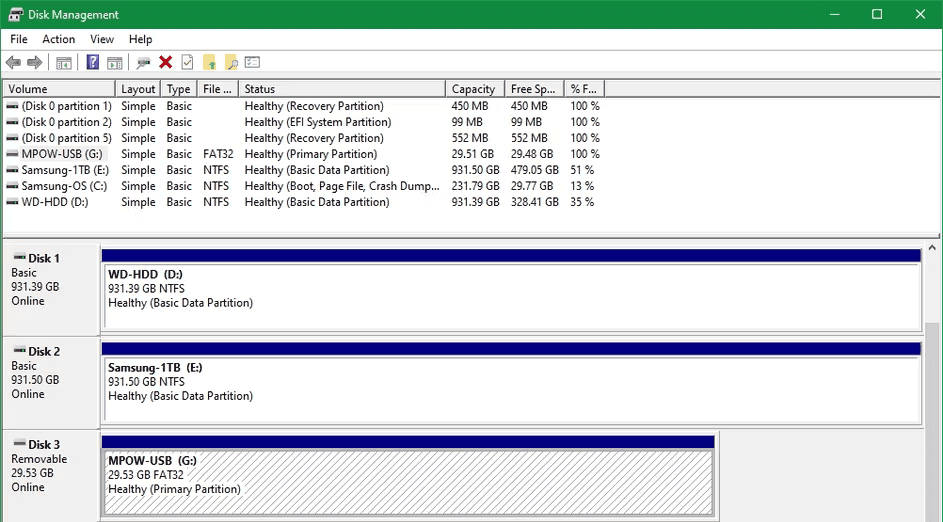Click the folder icon with magnifying glass
Screen dimensions: 943x522
[231, 63]
